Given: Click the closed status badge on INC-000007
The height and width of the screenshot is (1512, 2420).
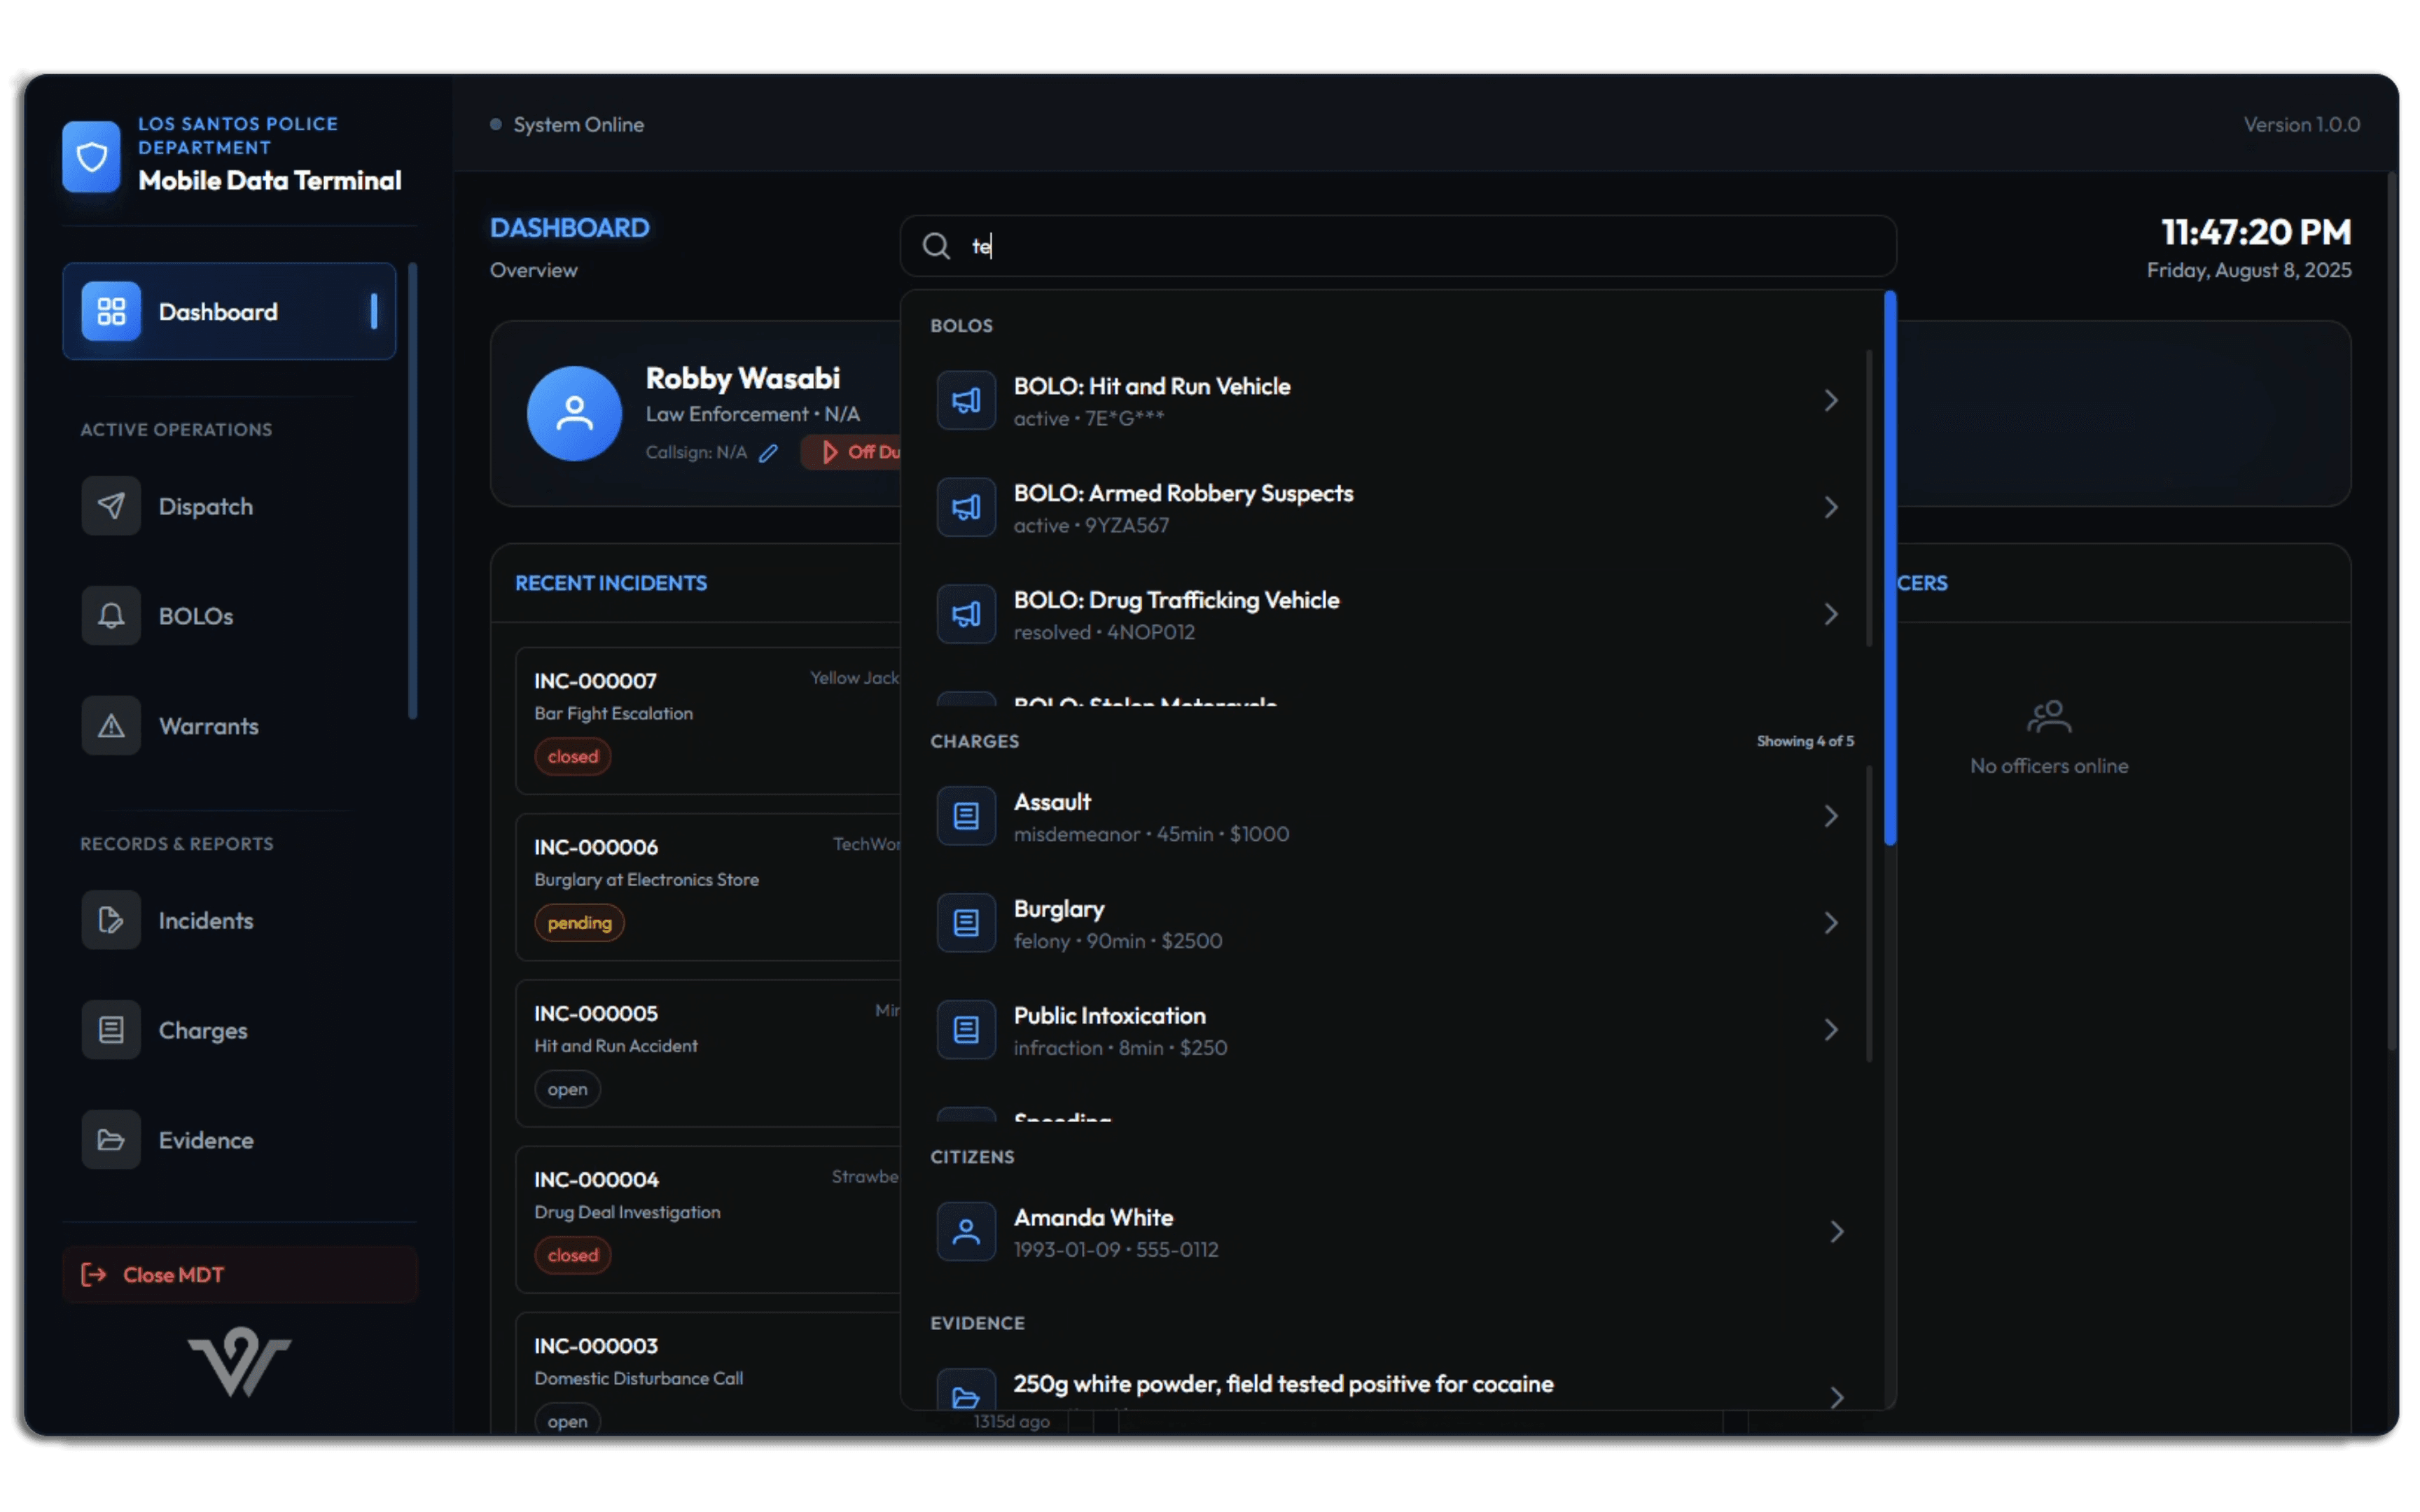Looking at the screenshot, I should pyautogui.click(x=573, y=757).
